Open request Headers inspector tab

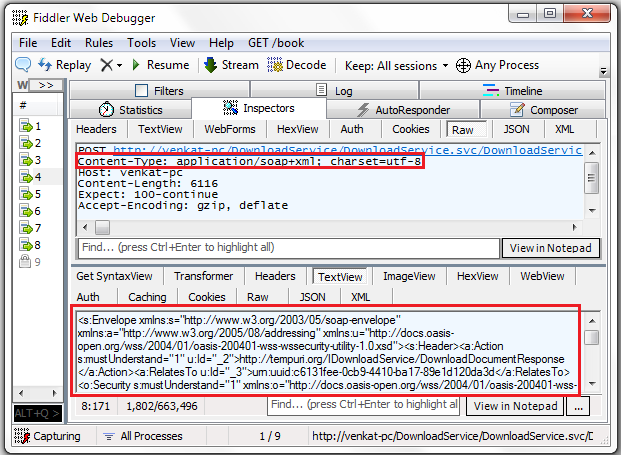click(x=96, y=129)
